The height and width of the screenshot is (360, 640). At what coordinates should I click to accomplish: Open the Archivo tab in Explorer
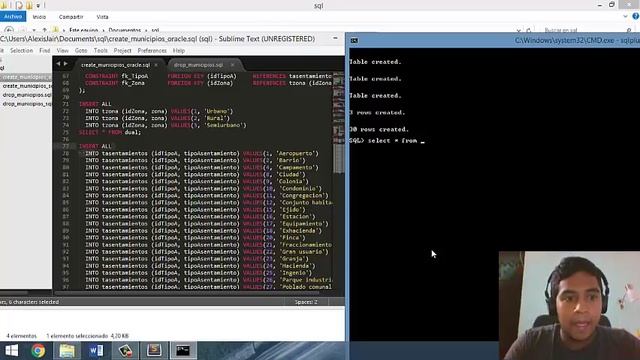[x=13, y=16]
